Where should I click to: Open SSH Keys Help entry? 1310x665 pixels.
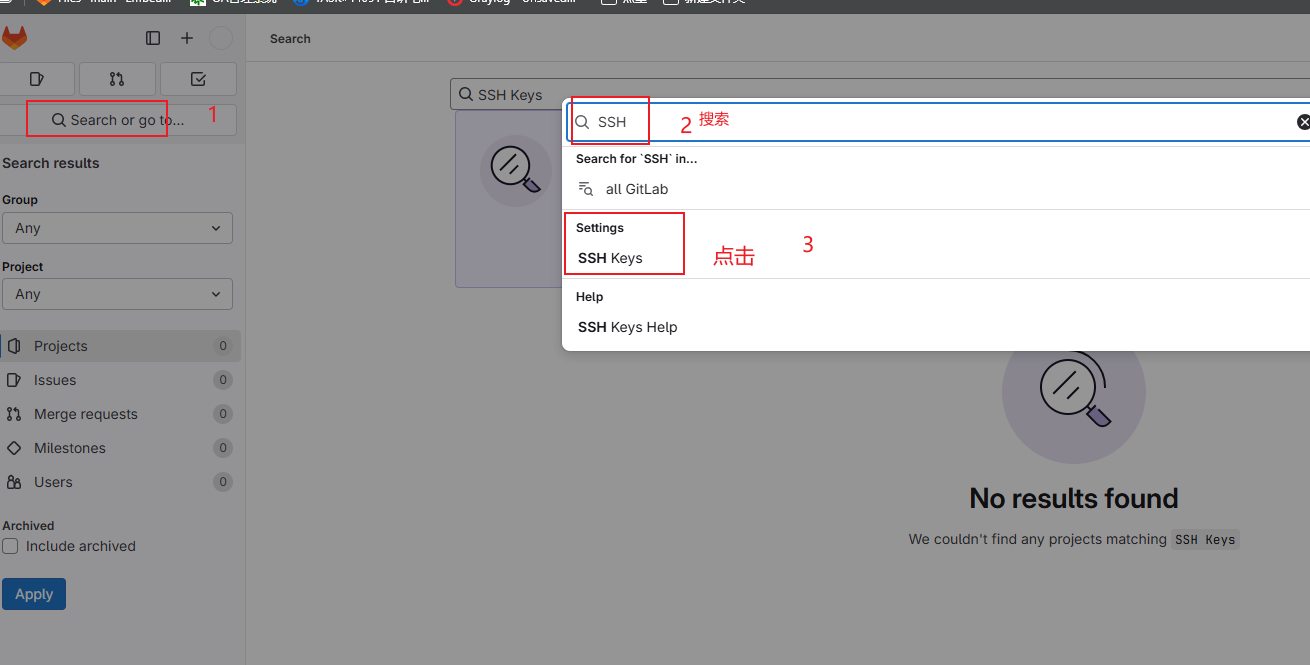(x=936, y=327)
